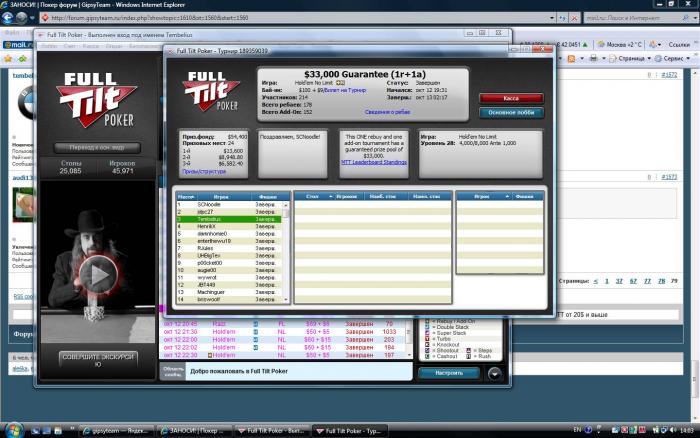
Task: Select player stpc27 in the standings list
Action: tap(229, 212)
